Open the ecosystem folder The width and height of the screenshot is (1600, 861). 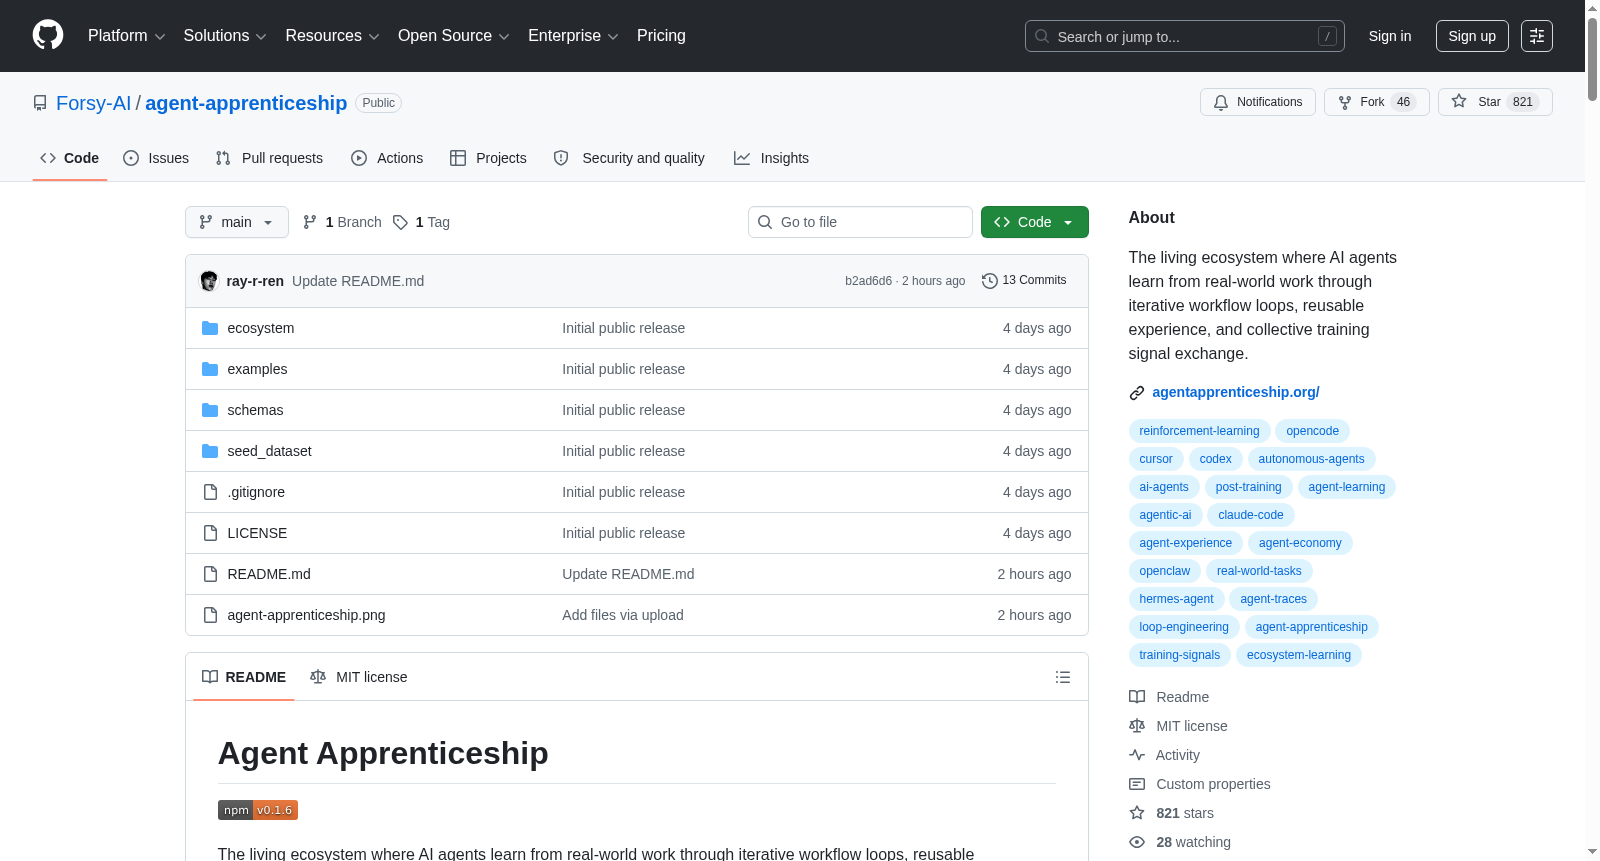tap(261, 328)
